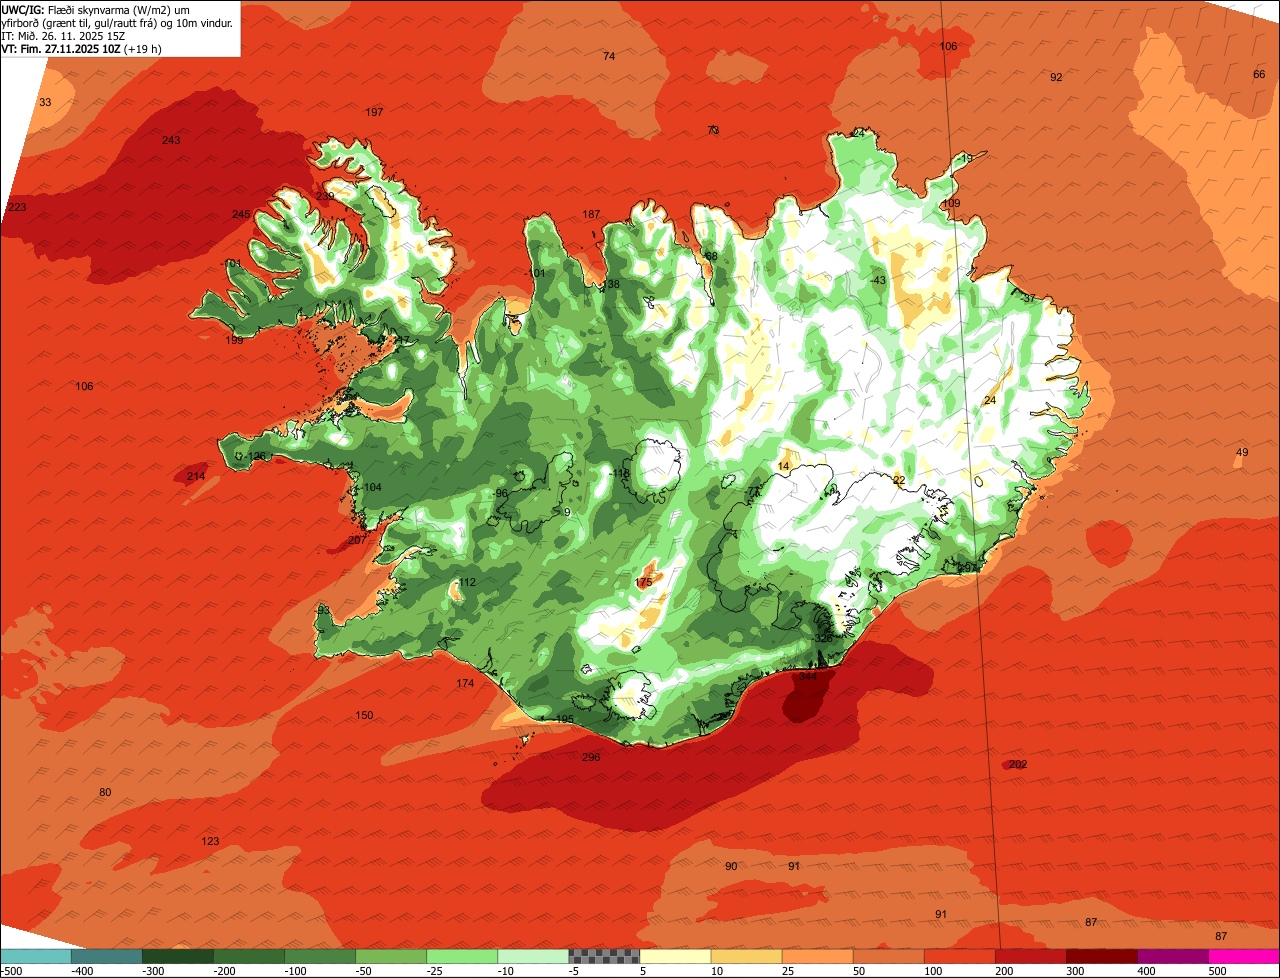Pick the 100 to 200 red-orange swatch
1280x978 pixels.
(959, 956)
